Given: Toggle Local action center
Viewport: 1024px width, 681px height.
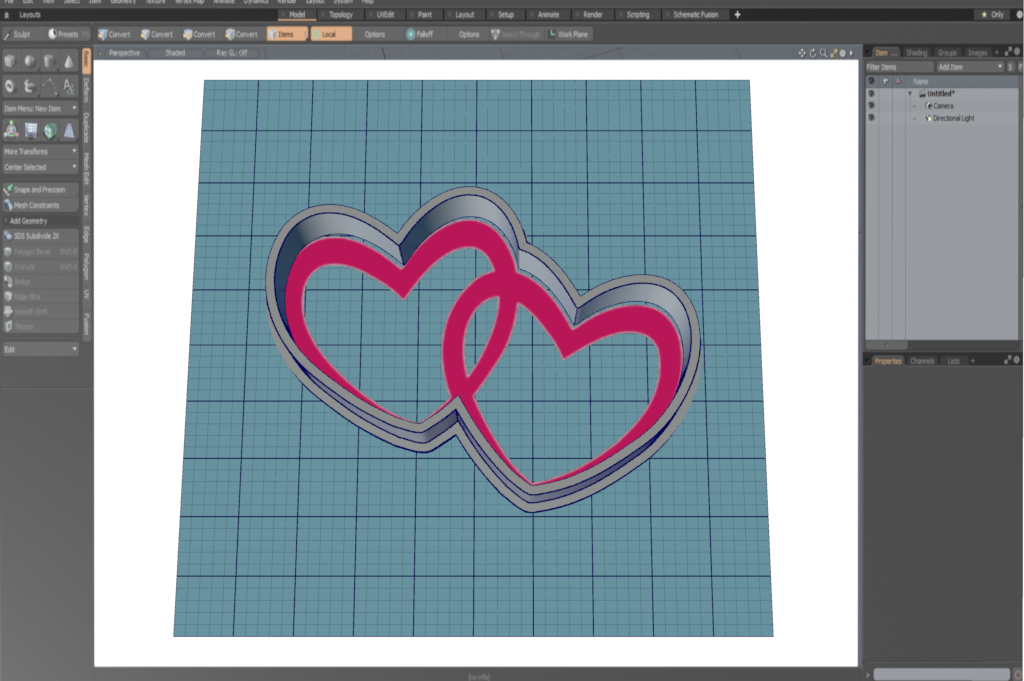Looking at the screenshot, I should [x=331, y=34].
